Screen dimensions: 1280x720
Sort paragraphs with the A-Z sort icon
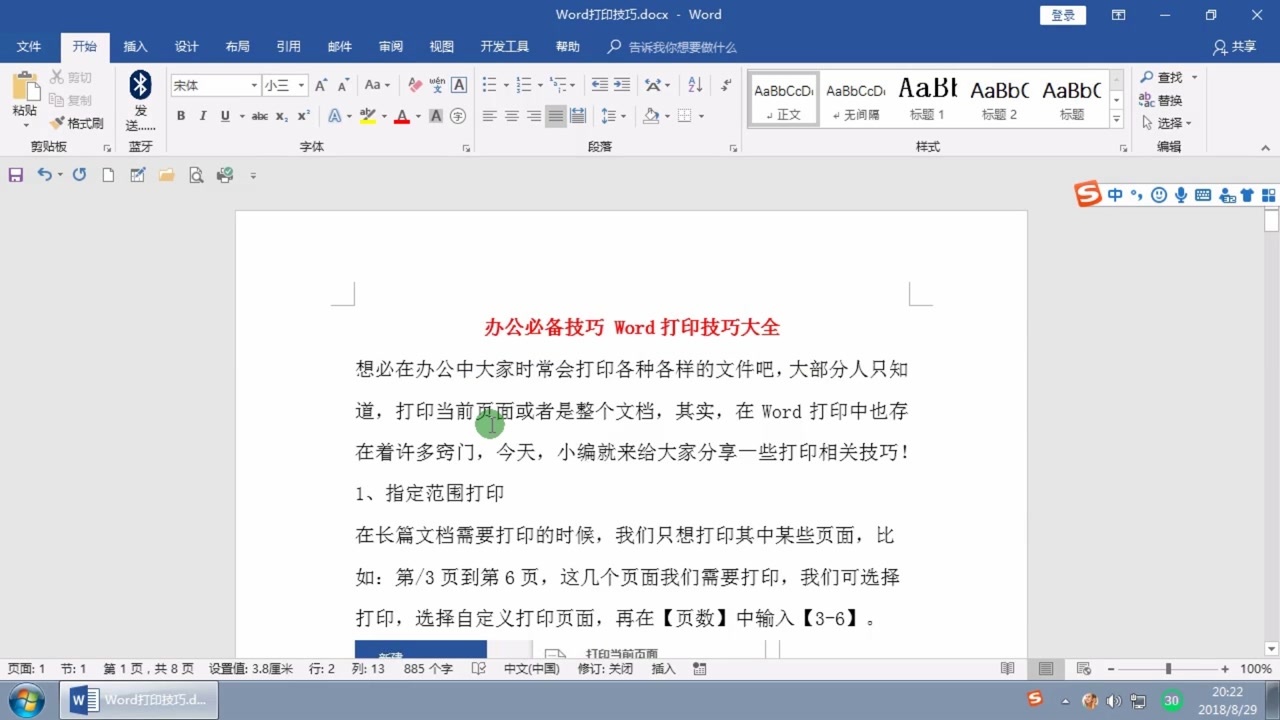(695, 86)
